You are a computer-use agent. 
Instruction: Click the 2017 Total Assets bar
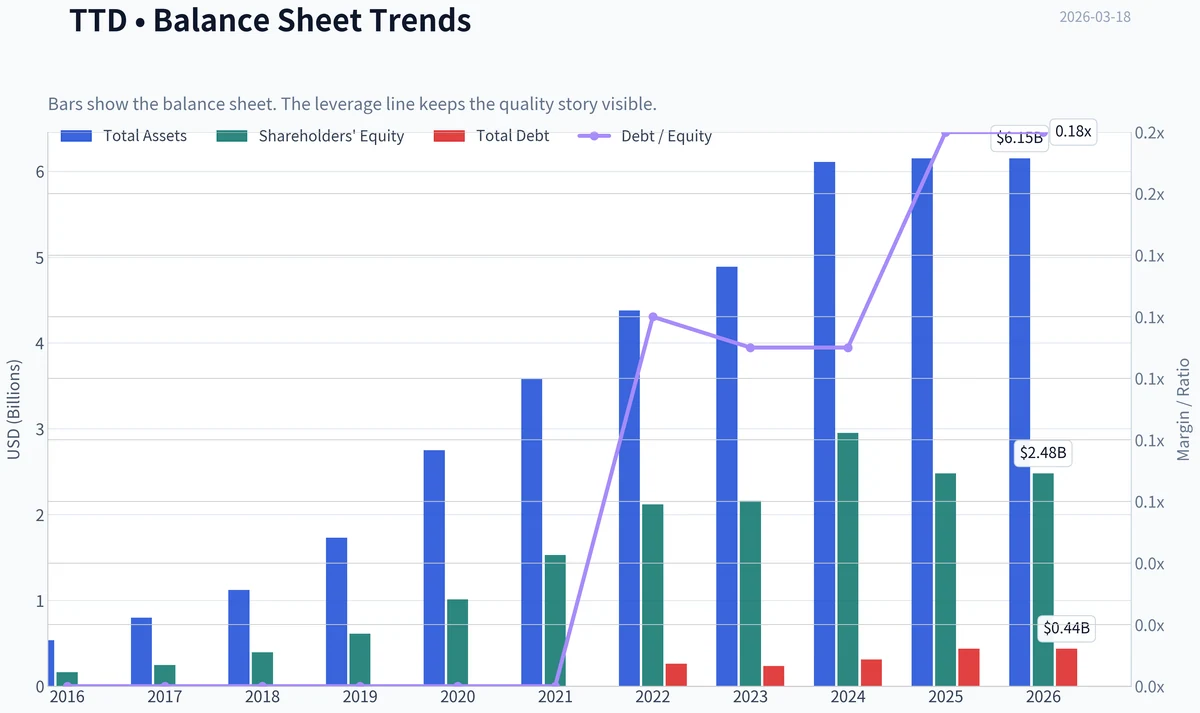point(141,652)
